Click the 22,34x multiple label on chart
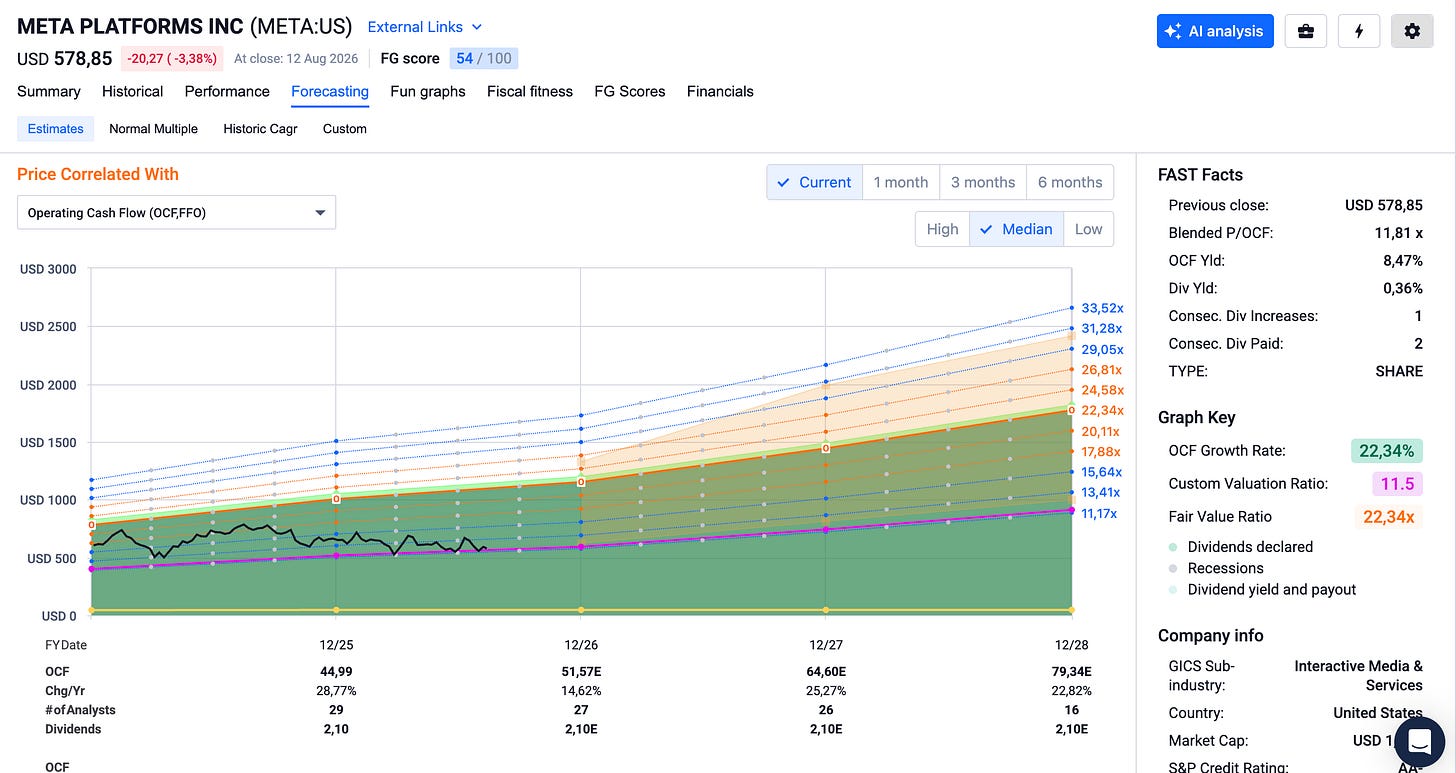Image resolution: width=1456 pixels, height=773 pixels. [1102, 410]
